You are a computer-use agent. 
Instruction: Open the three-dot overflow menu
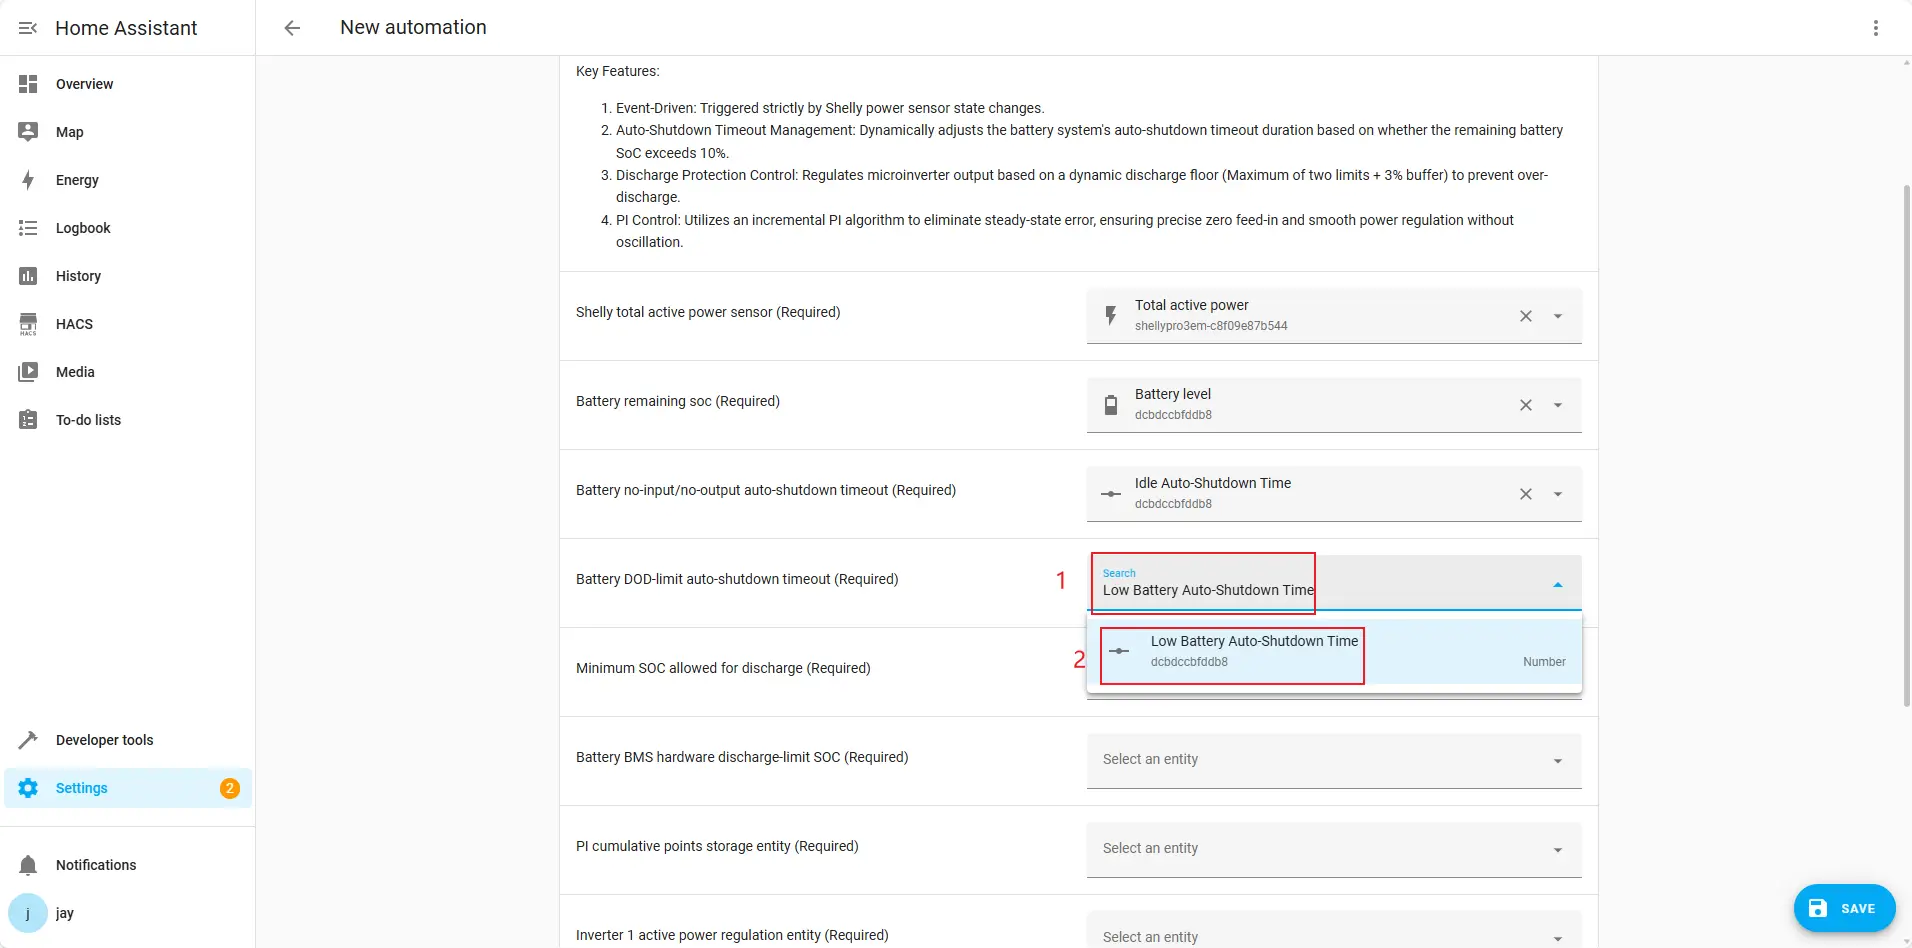pyautogui.click(x=1875, y=28)
